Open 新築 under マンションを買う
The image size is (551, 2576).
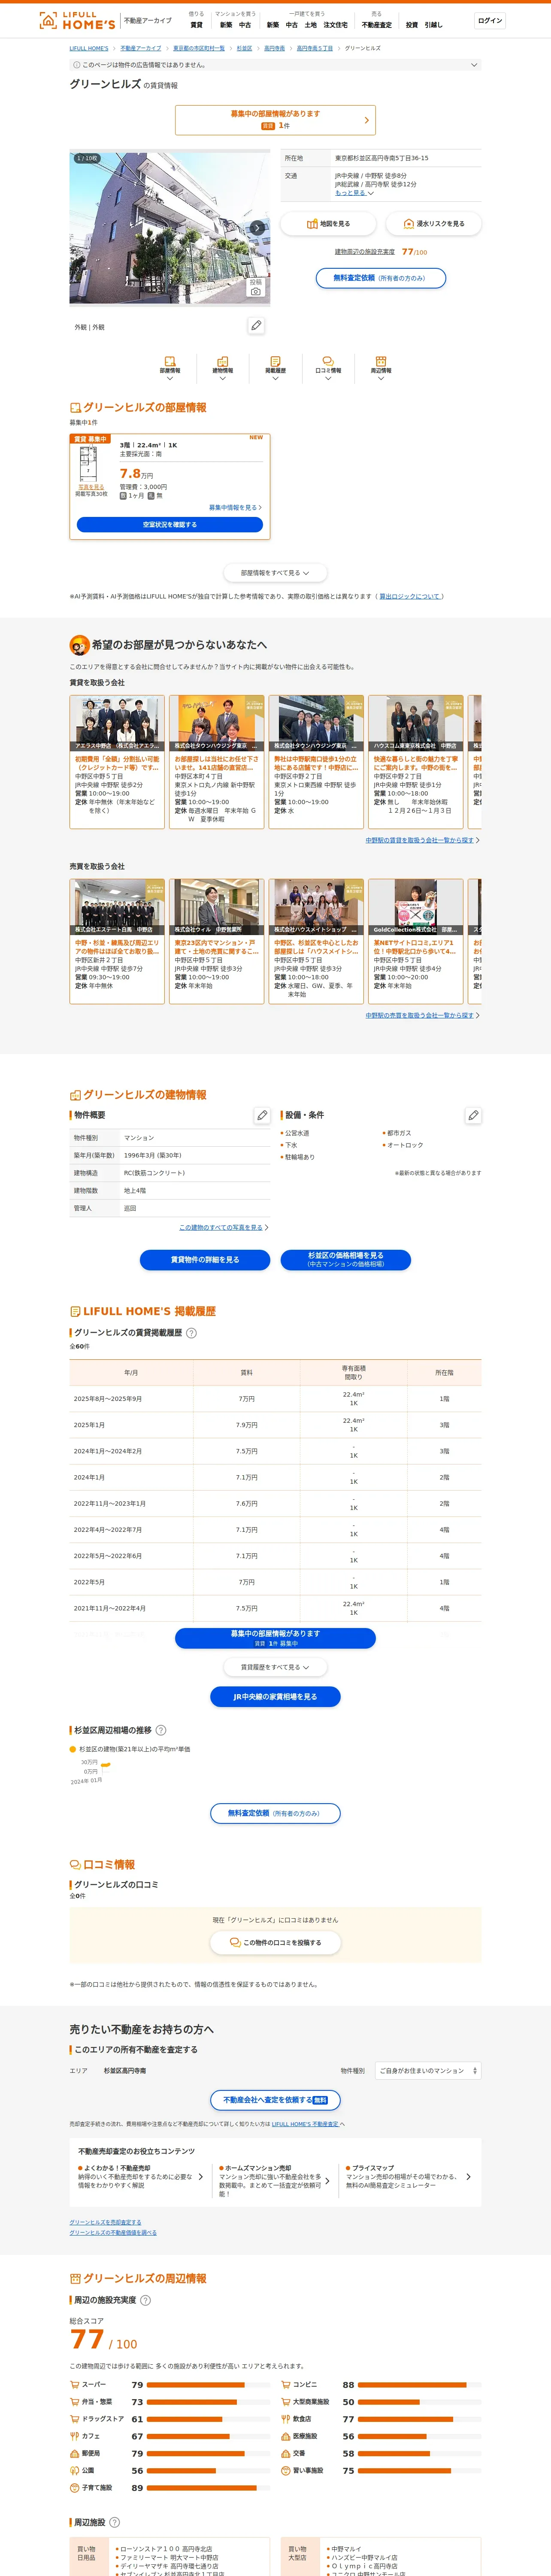226,25
